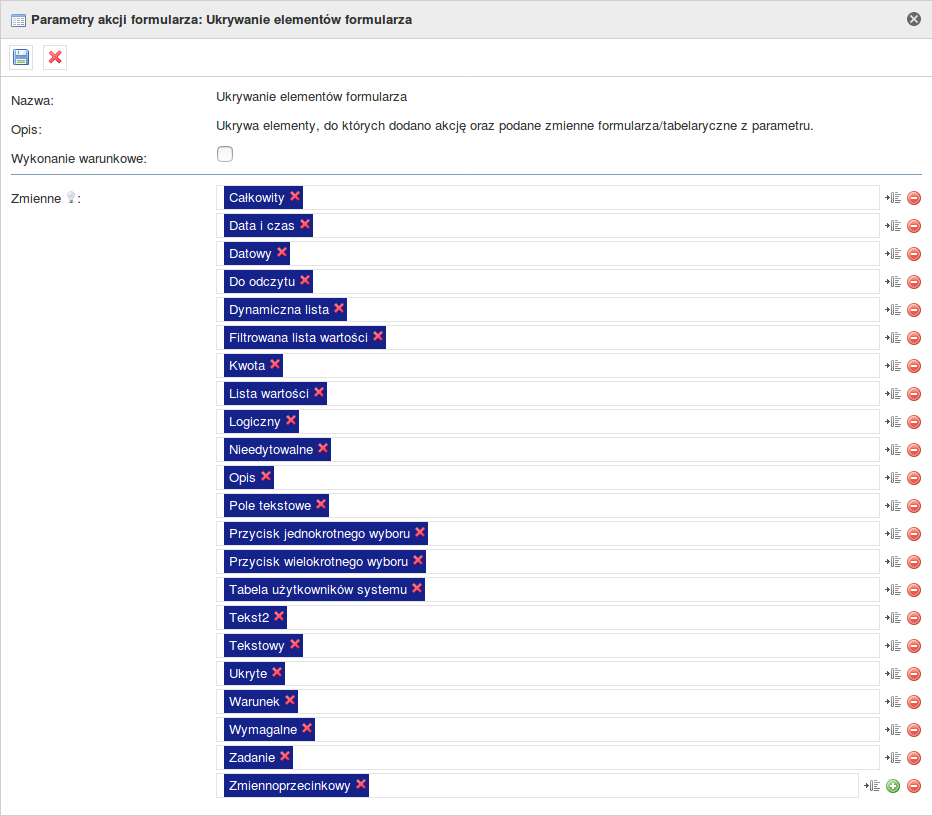Viewport: 932px width, 816px height.
Task: Remove the Datowy tag
Action: pos(282,252)
